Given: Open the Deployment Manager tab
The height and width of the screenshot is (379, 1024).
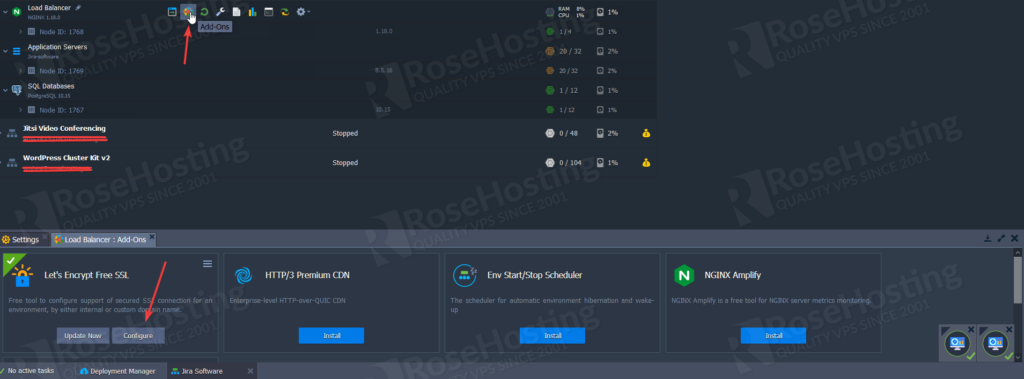Looking at the screenshot, I should pyautogui.click(x=118, y=371).
